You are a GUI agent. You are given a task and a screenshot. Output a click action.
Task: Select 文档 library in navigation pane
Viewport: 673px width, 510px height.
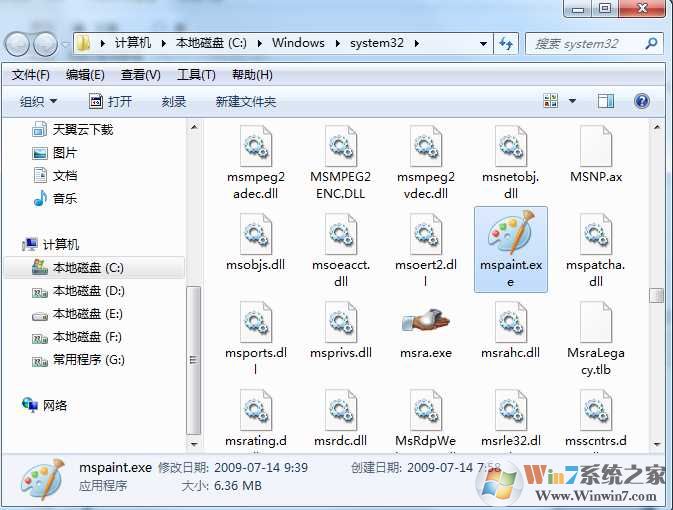click(x=55, y=176)
